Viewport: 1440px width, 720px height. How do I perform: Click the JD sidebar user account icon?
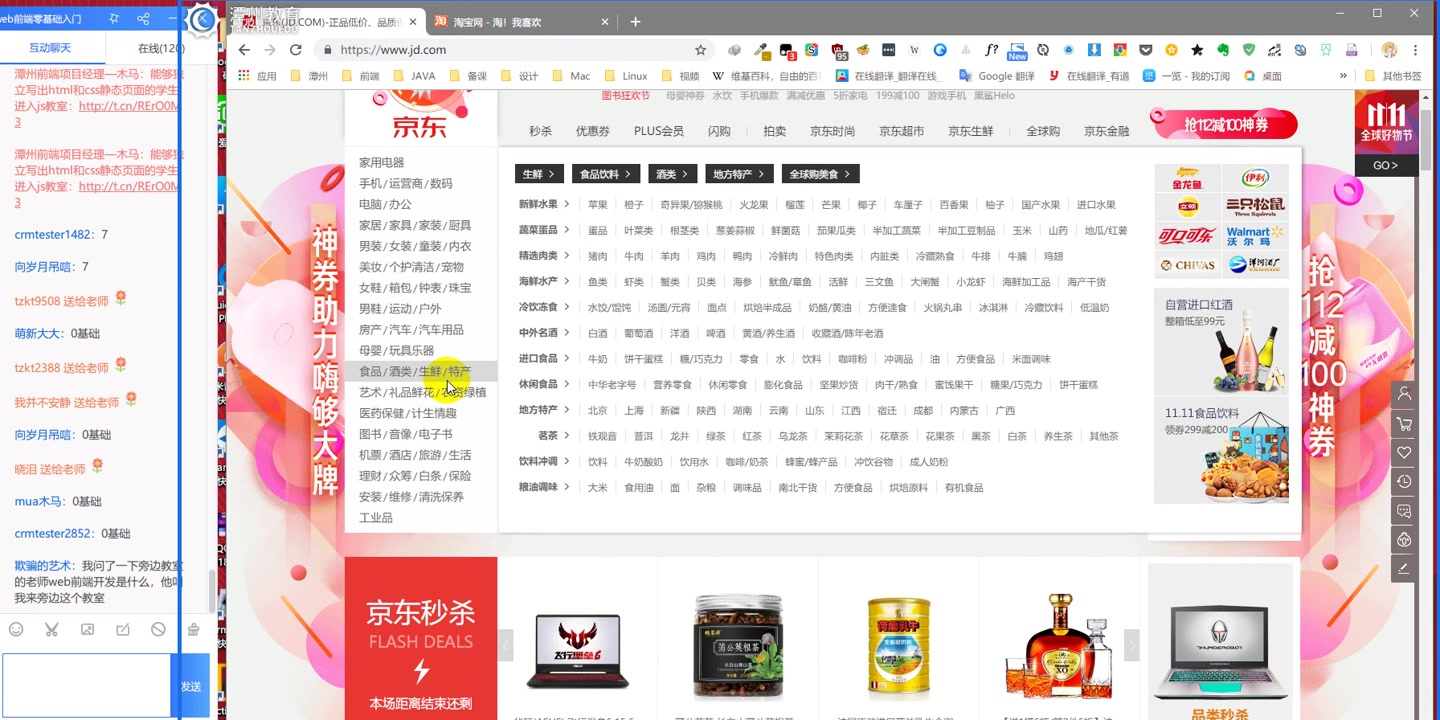click(x=1404, y=394)
